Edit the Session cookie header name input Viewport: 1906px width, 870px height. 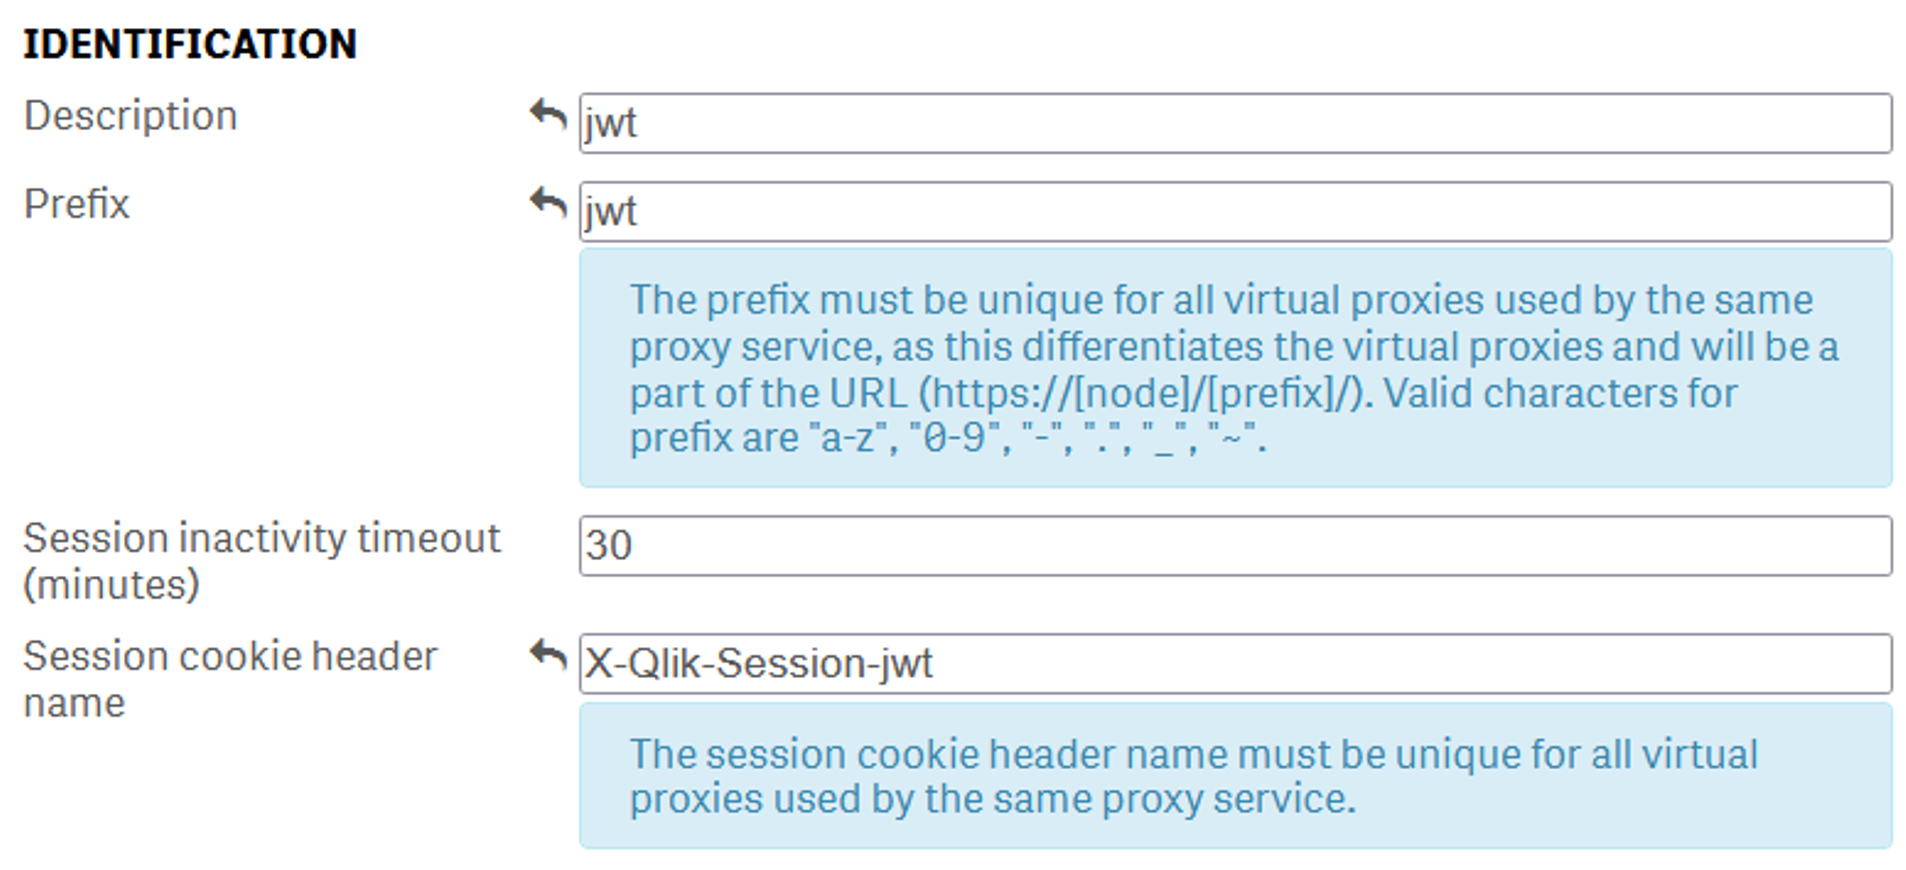[1234, 664]
